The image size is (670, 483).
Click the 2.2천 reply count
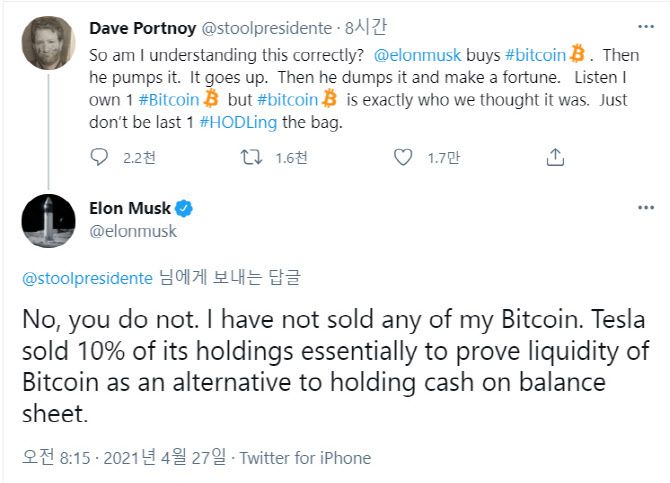[135, 157]
